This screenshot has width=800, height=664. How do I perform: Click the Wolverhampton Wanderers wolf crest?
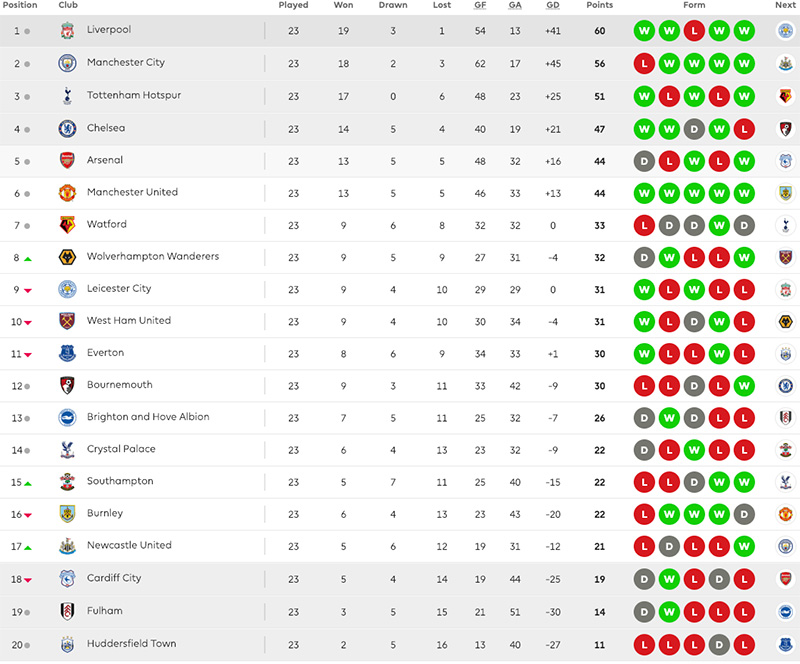tap(67, 257)
